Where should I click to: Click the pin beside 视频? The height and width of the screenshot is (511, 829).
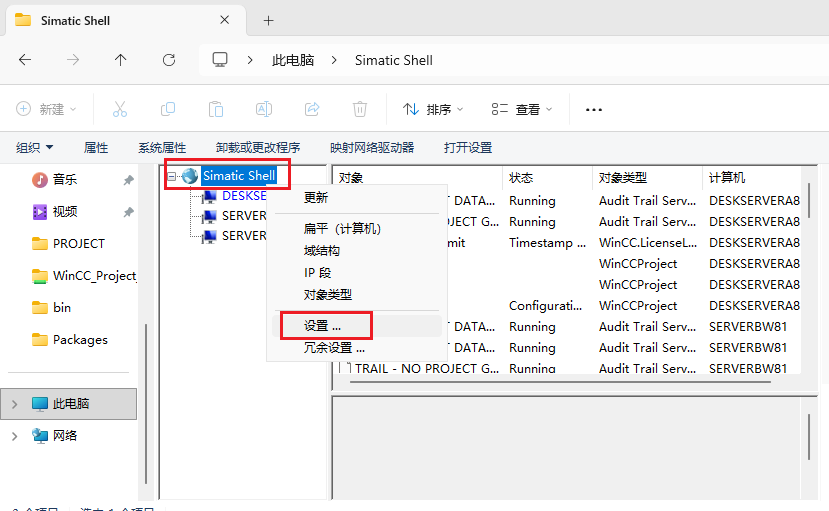point(128,212)
